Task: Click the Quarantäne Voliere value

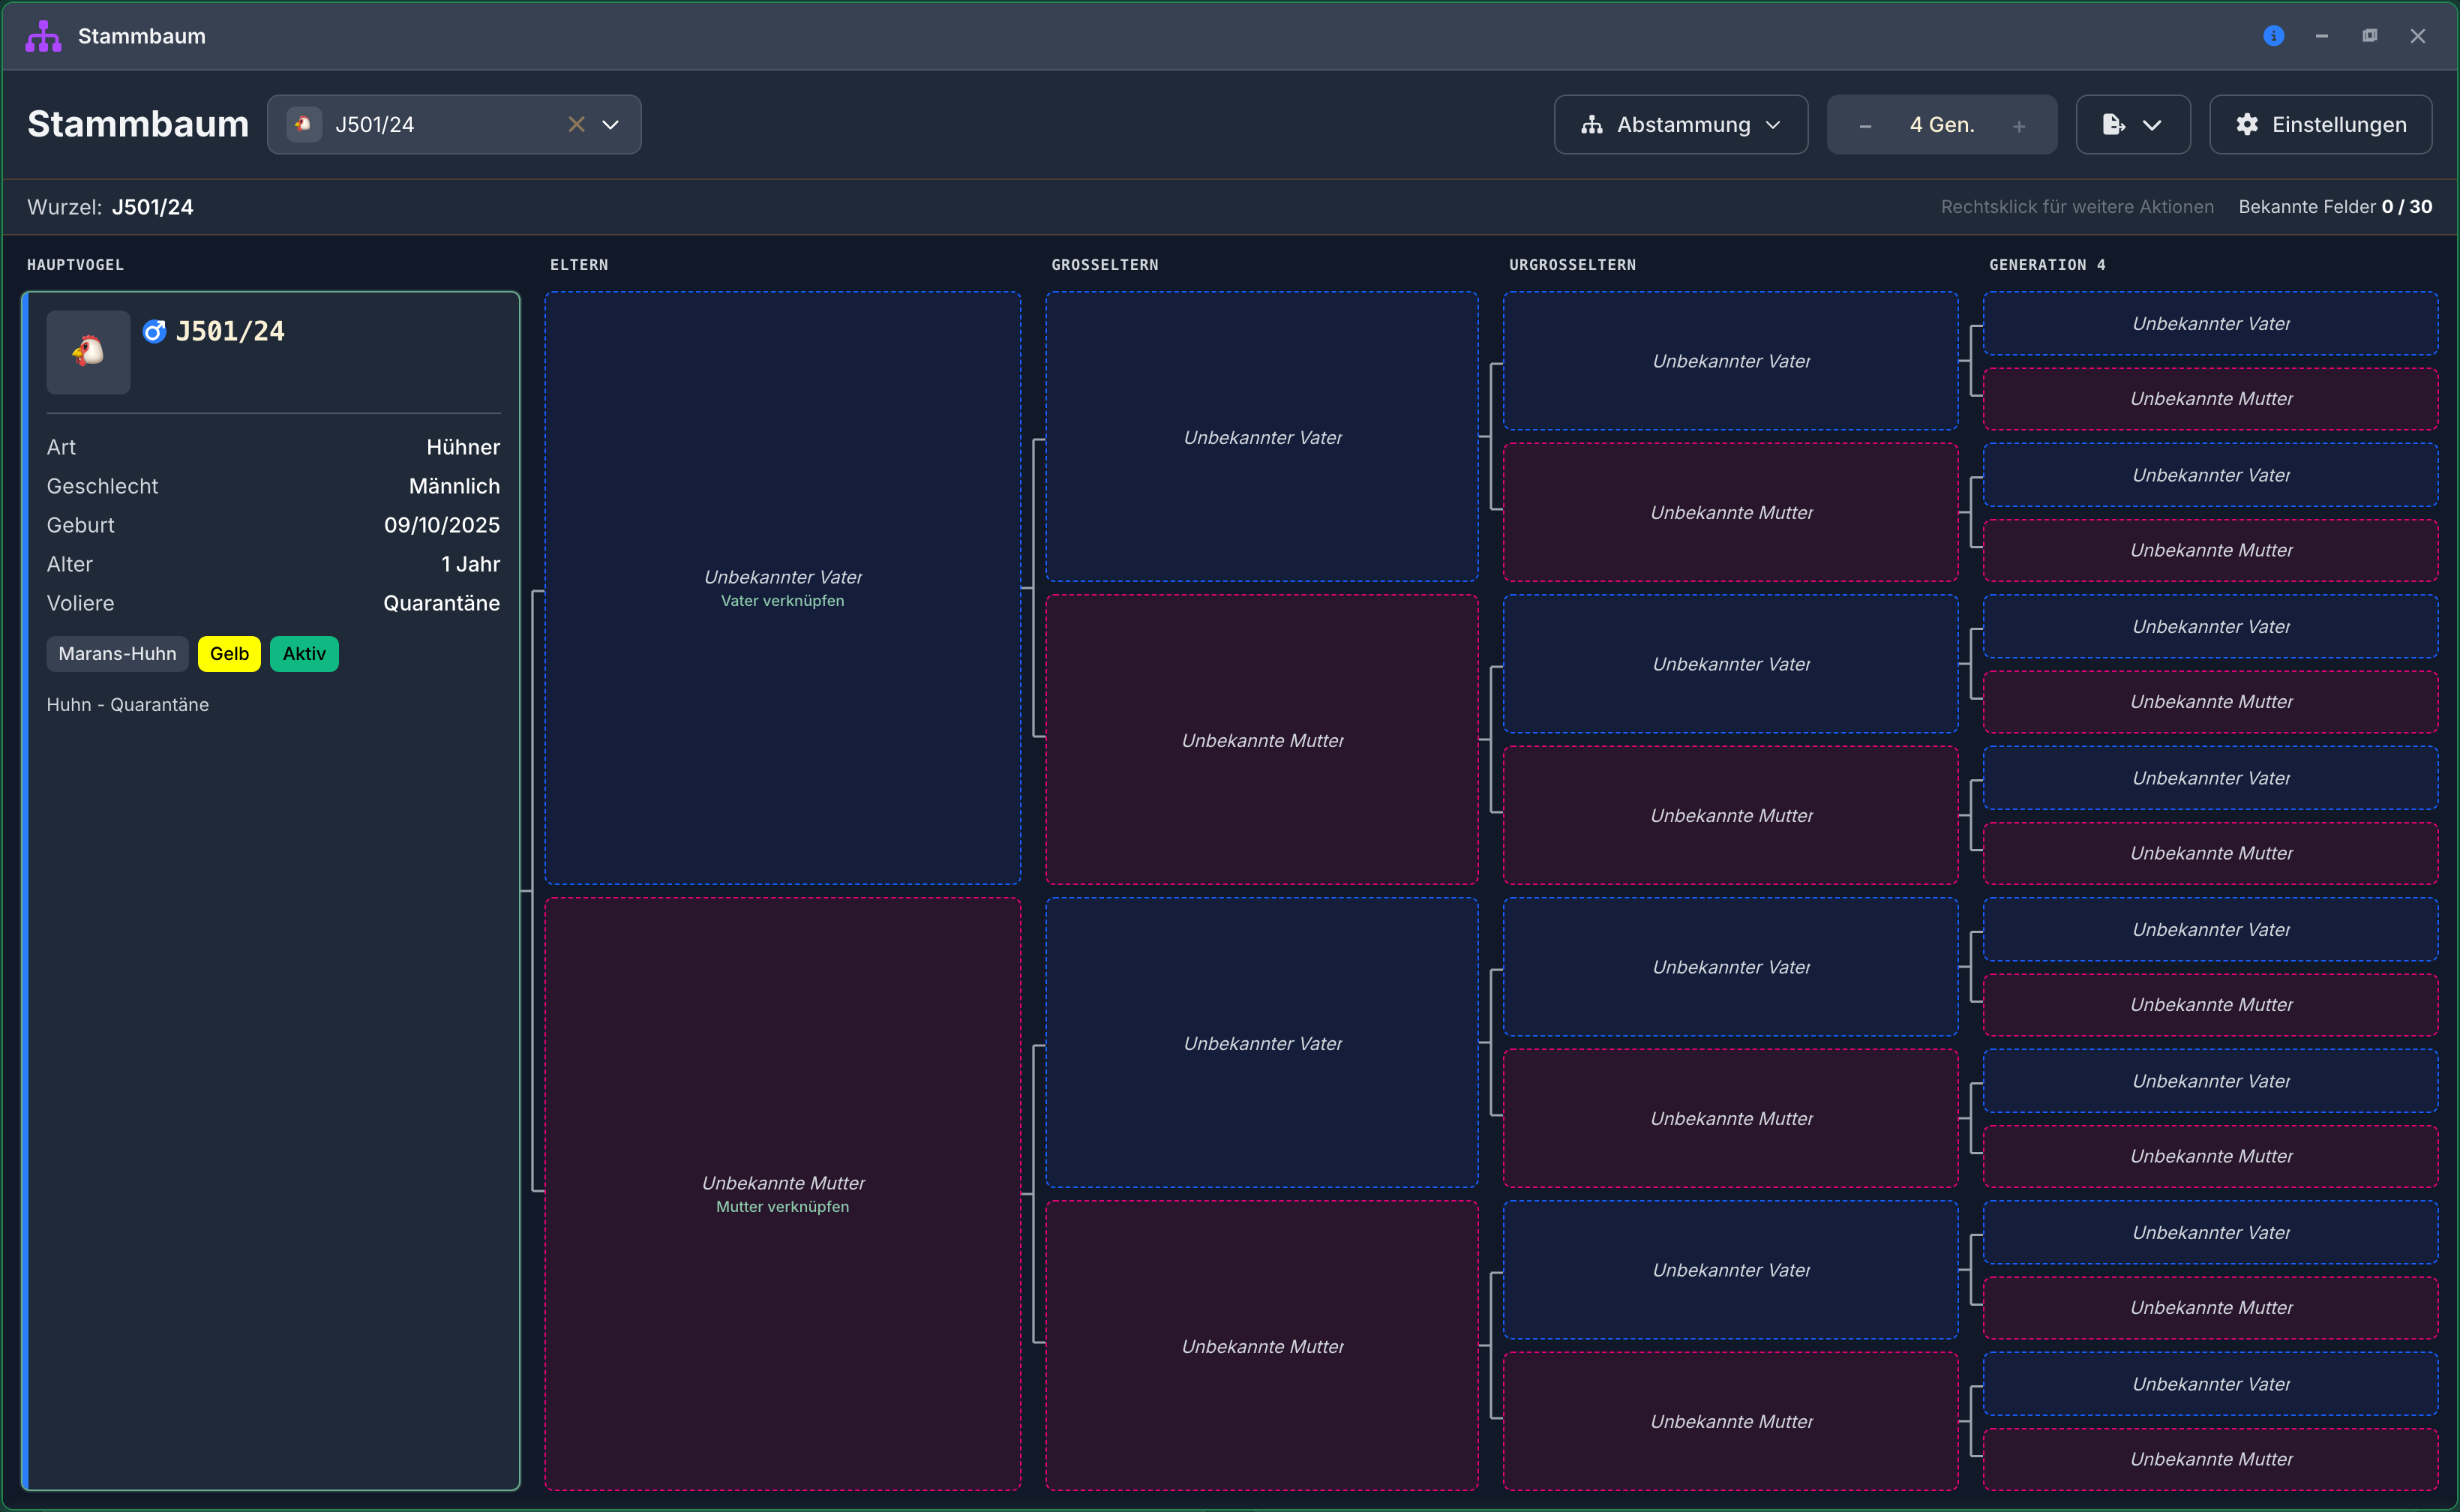Action: pyautogui.click(x=441, y=603)
